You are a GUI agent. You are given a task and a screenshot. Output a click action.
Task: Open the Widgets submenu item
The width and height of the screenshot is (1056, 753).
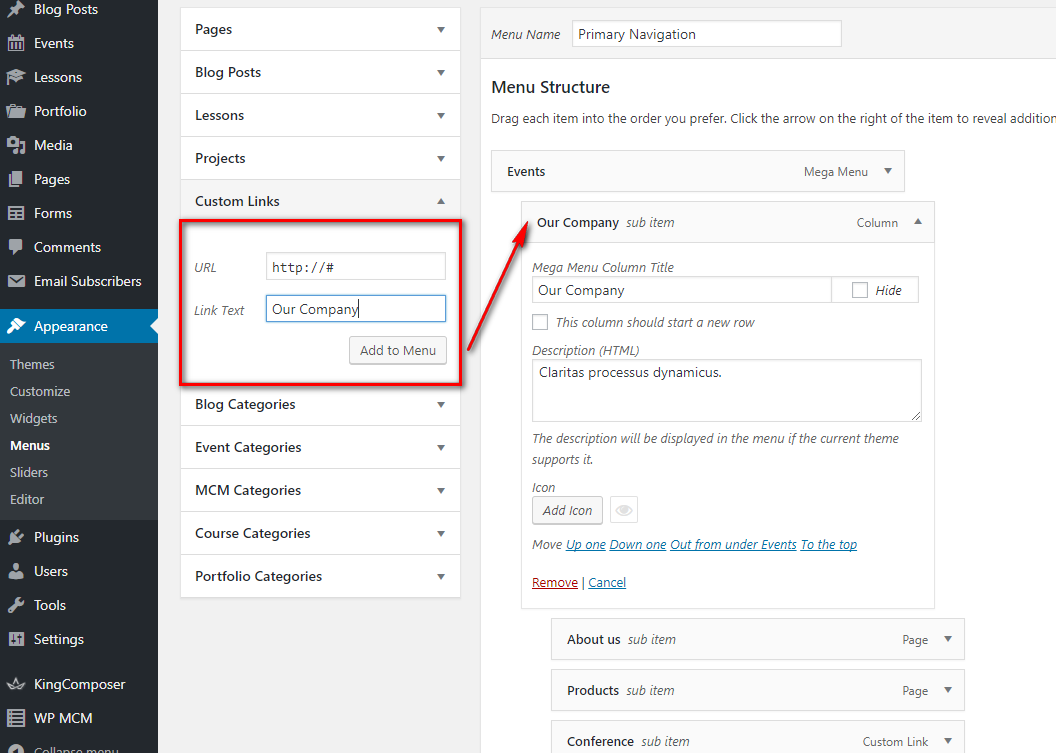click(x=34, y=418)
